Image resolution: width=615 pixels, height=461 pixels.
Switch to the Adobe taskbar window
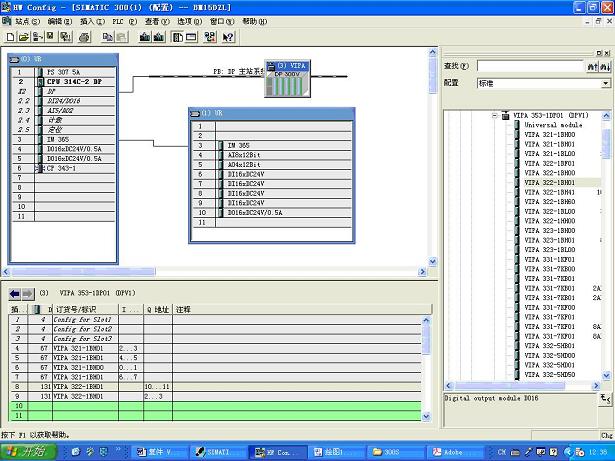click(x=454, y=452)
